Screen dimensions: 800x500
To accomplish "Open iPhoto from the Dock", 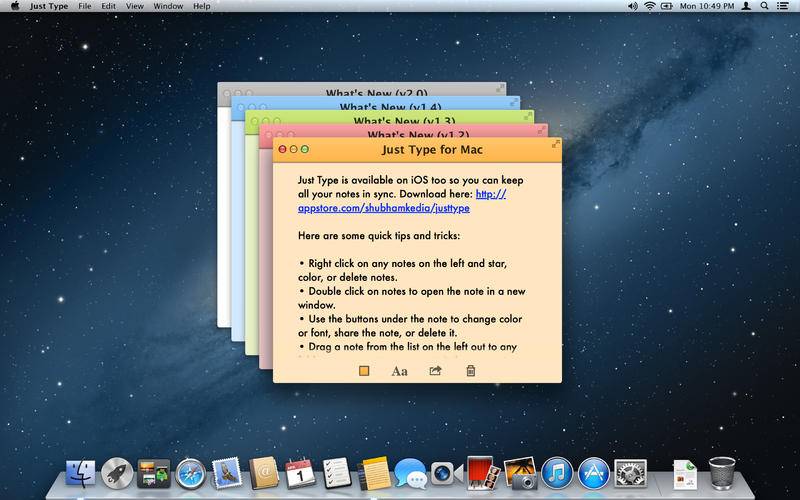I will click(520, 473).
